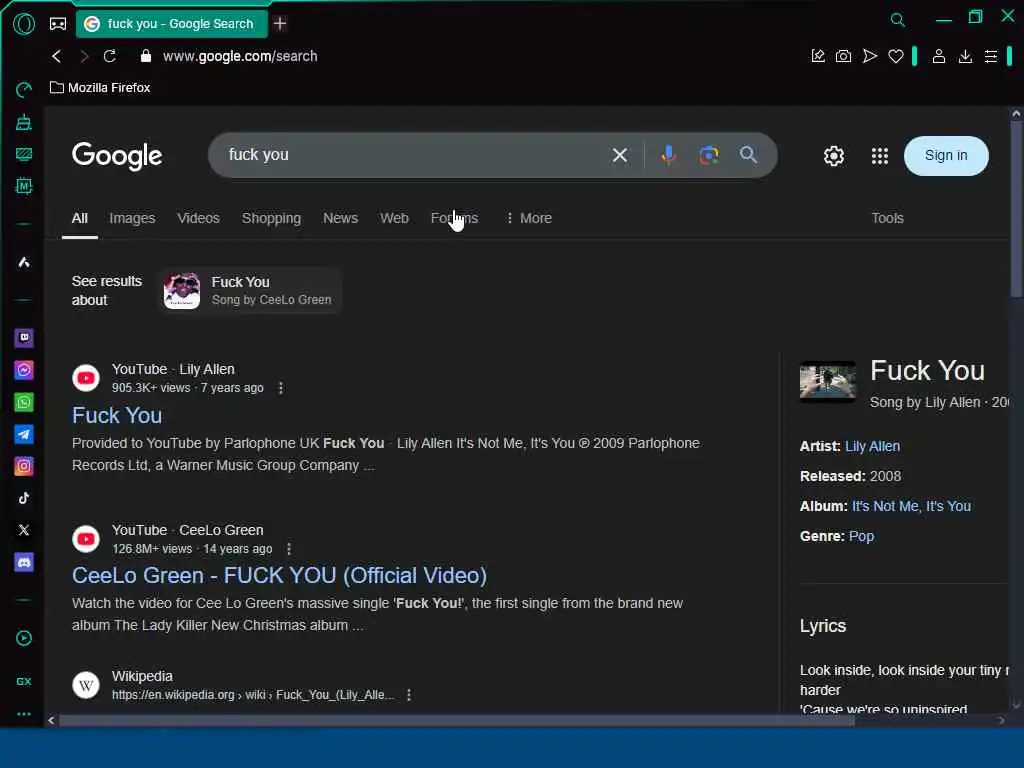Open Google quick settings gear
The width and height of the screenshot is (1024, 768).
point(833,155)
